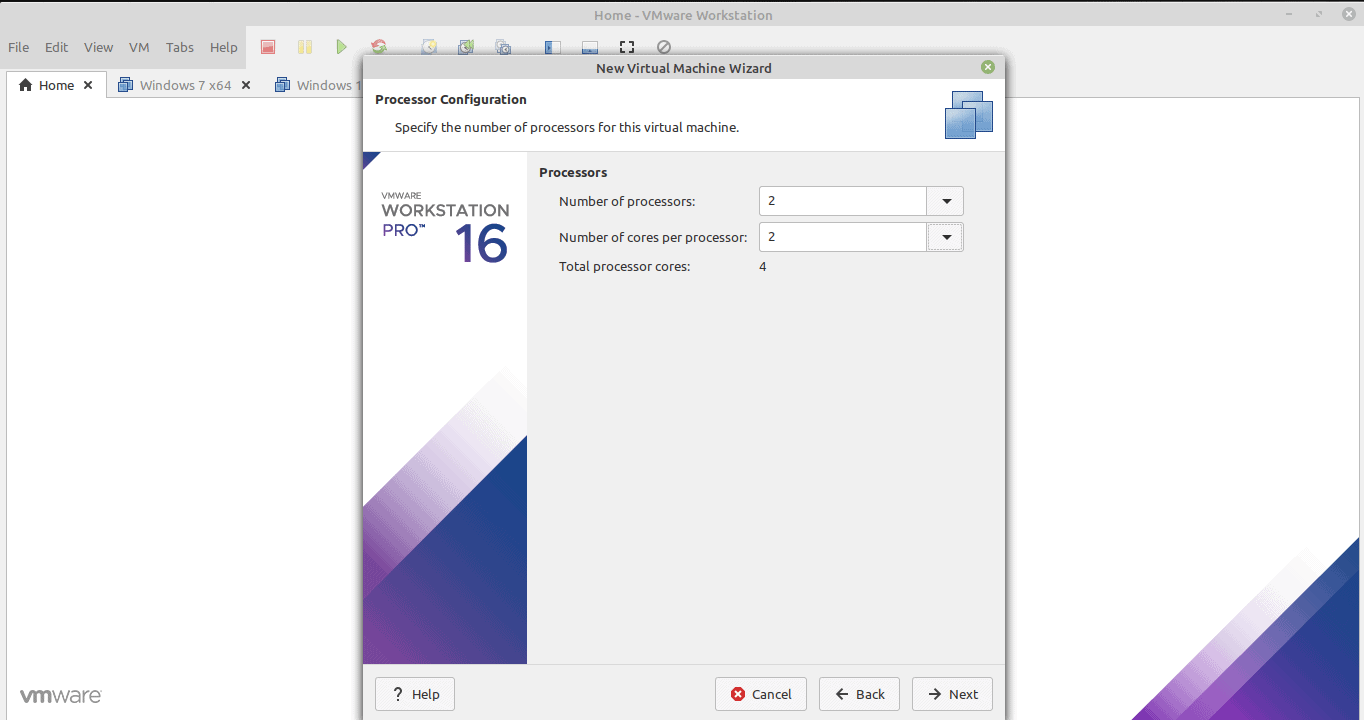1364x720 pixels.
Task: Click the full screen mode toolbar icon
Action: coord(627,47)
